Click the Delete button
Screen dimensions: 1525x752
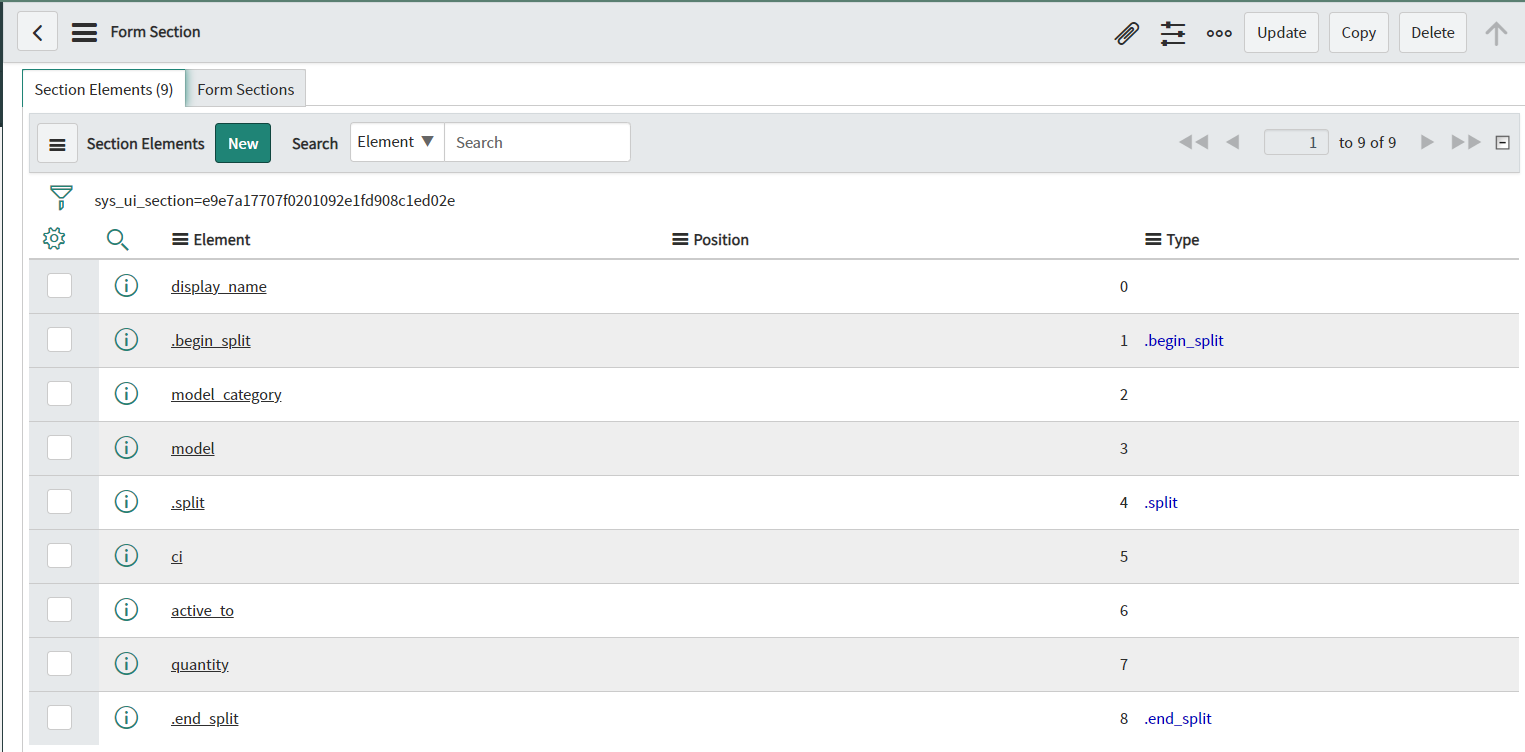pyautogui.click(x=1432, y=33)
